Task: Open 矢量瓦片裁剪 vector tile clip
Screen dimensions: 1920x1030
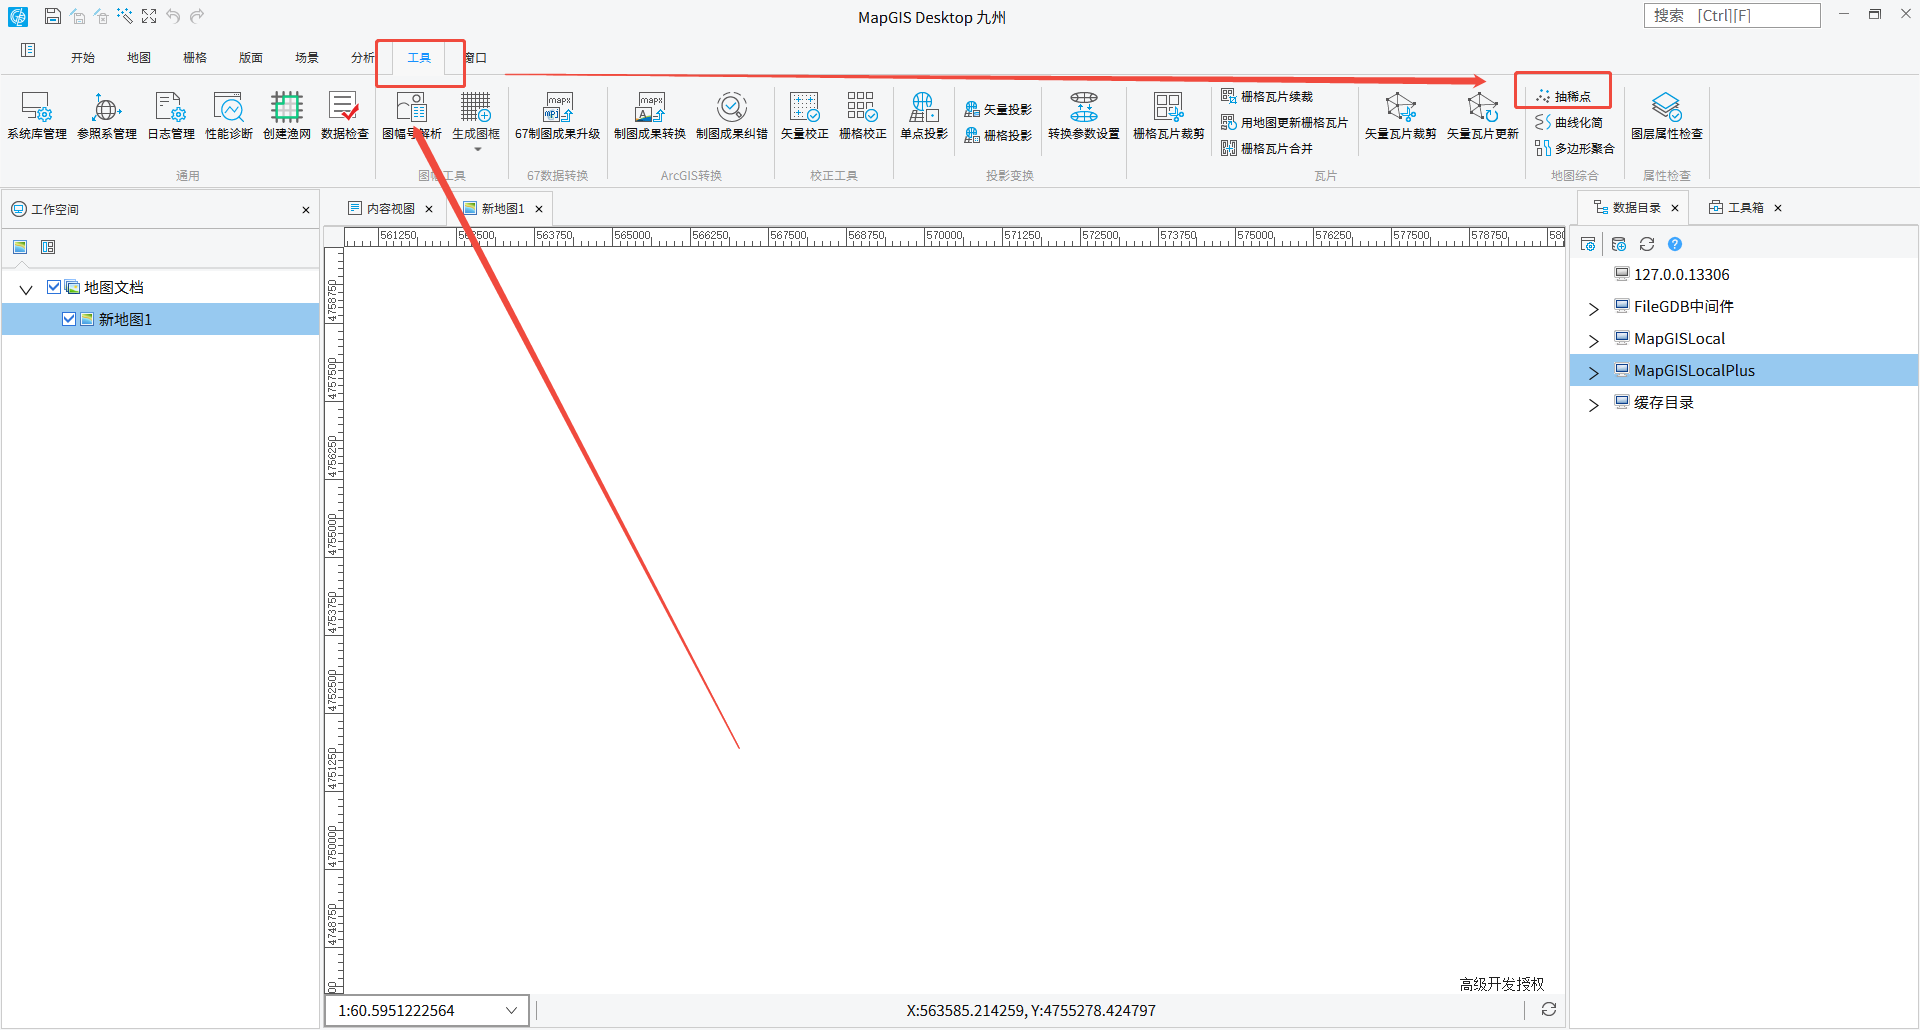Action: coord(1401,115)
